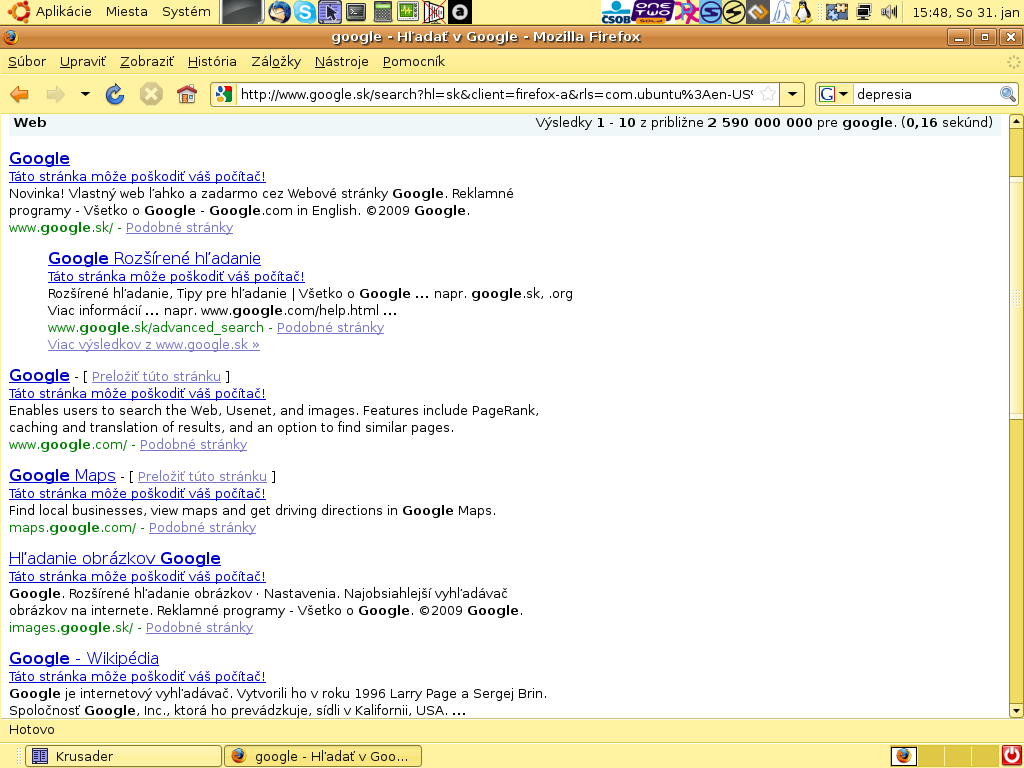Viewport: 1024px width, 768px height.
Task: Click 'Viac výsledkov z www.google.sk »' link
Action: pyautogui.click(x=153, y=344)
